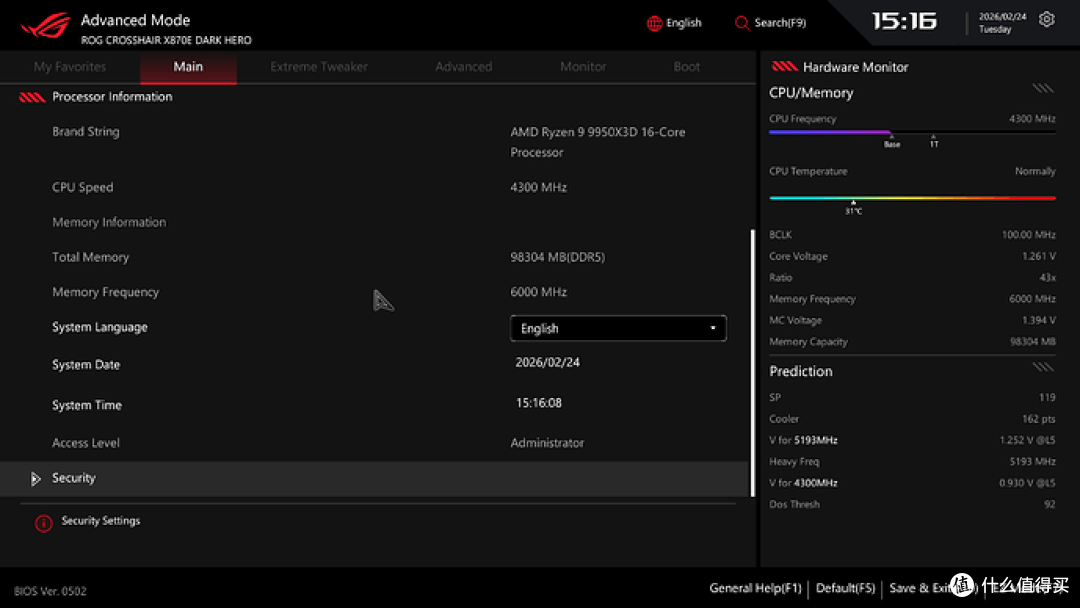Open the Security menu row
Image resolution: width=1080 pixels, height=608 pixels.
(374, 479)
